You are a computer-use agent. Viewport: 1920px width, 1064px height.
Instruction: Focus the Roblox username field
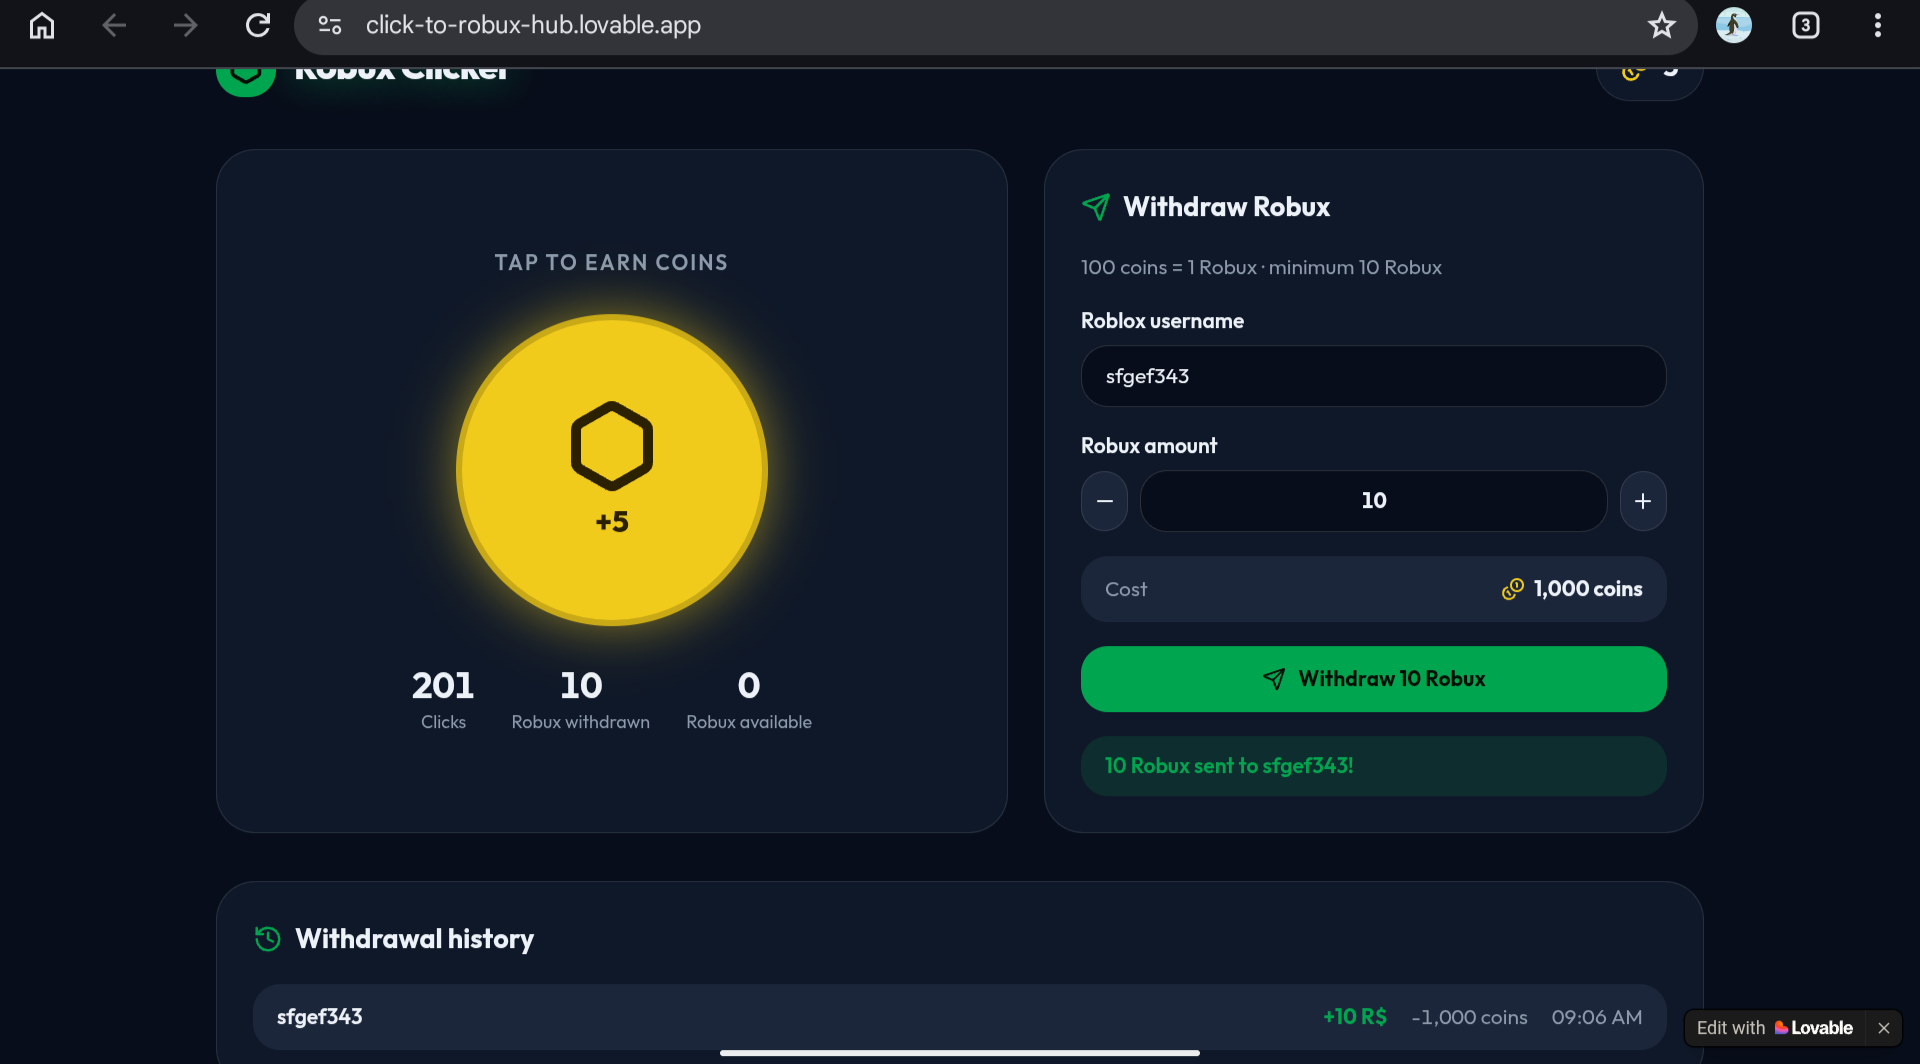click(1373, 376)
